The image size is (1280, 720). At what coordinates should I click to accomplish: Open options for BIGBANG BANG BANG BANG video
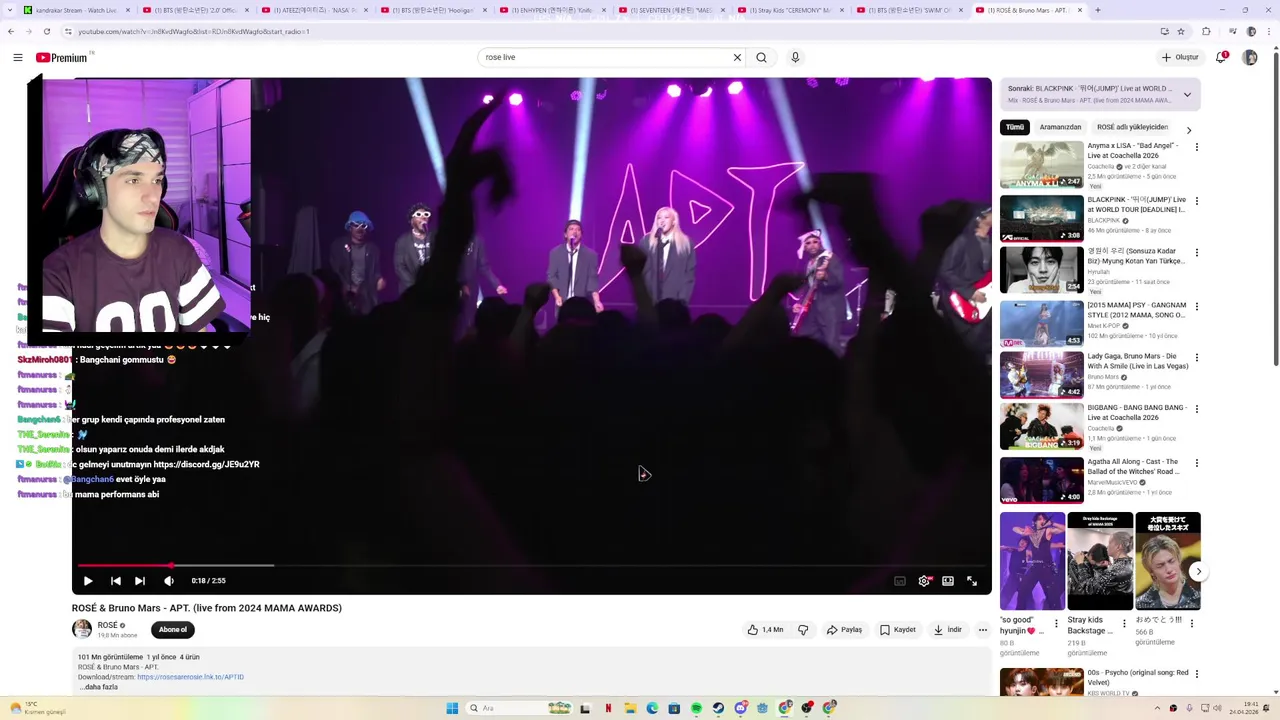point(1196,409)
